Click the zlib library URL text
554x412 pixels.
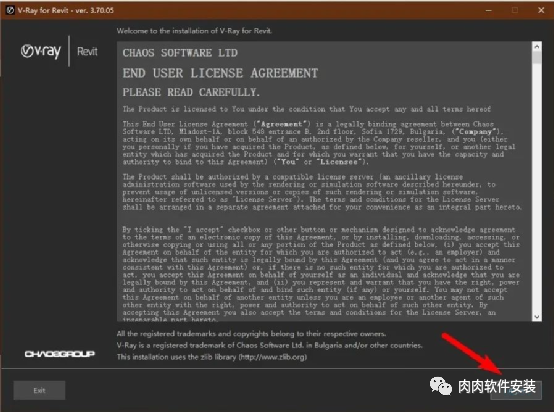[x=273, y=357]
